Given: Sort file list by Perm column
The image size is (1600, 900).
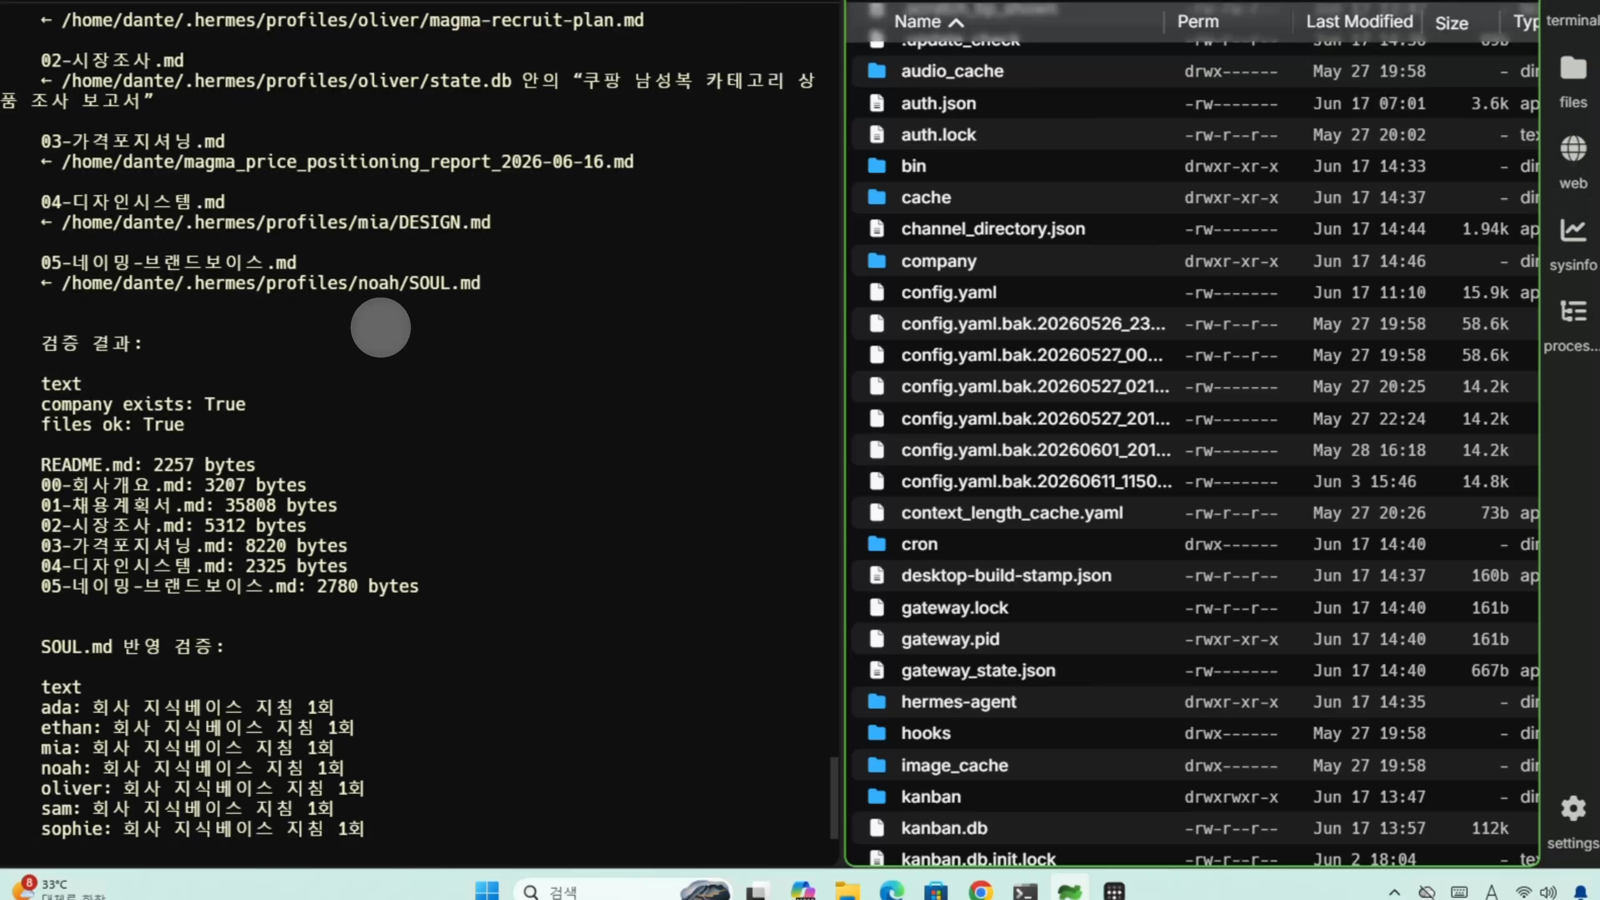Looking at the screenshot, I should pyautogui.click(x=1198, y=21).
